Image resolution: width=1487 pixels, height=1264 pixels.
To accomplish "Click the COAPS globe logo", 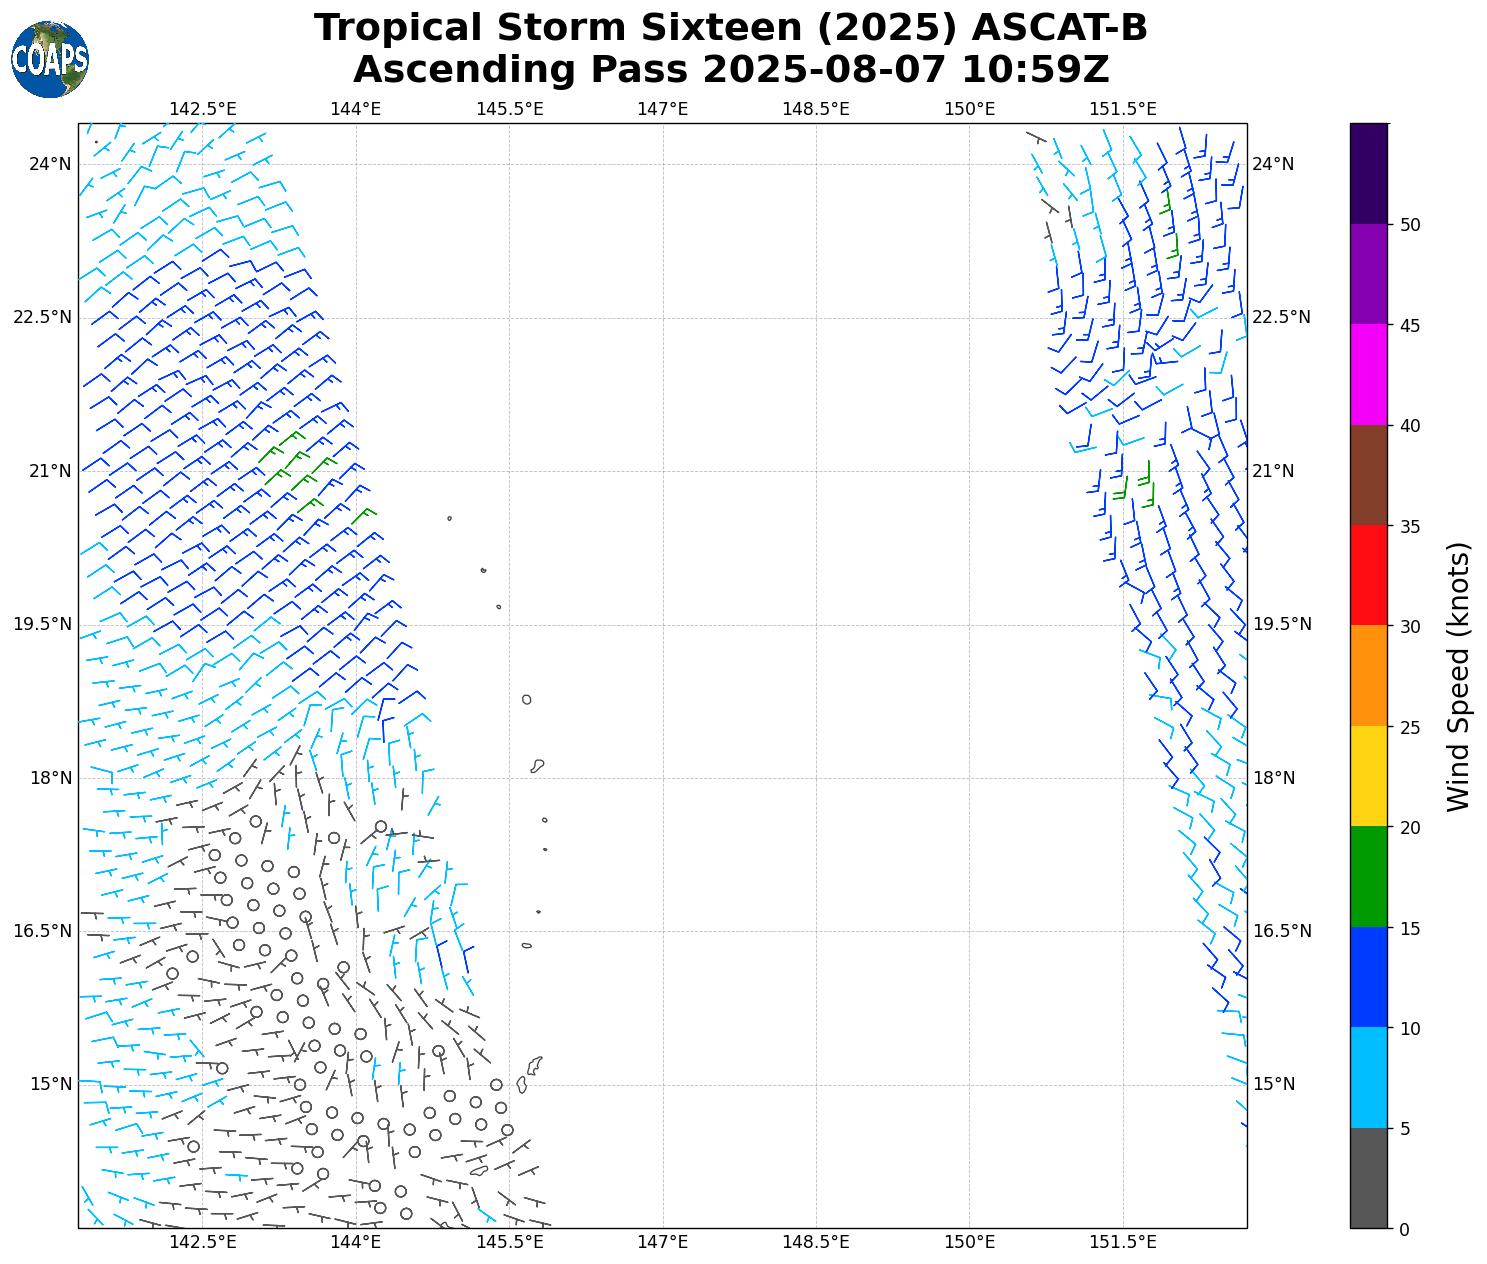I will click(50, 60).
